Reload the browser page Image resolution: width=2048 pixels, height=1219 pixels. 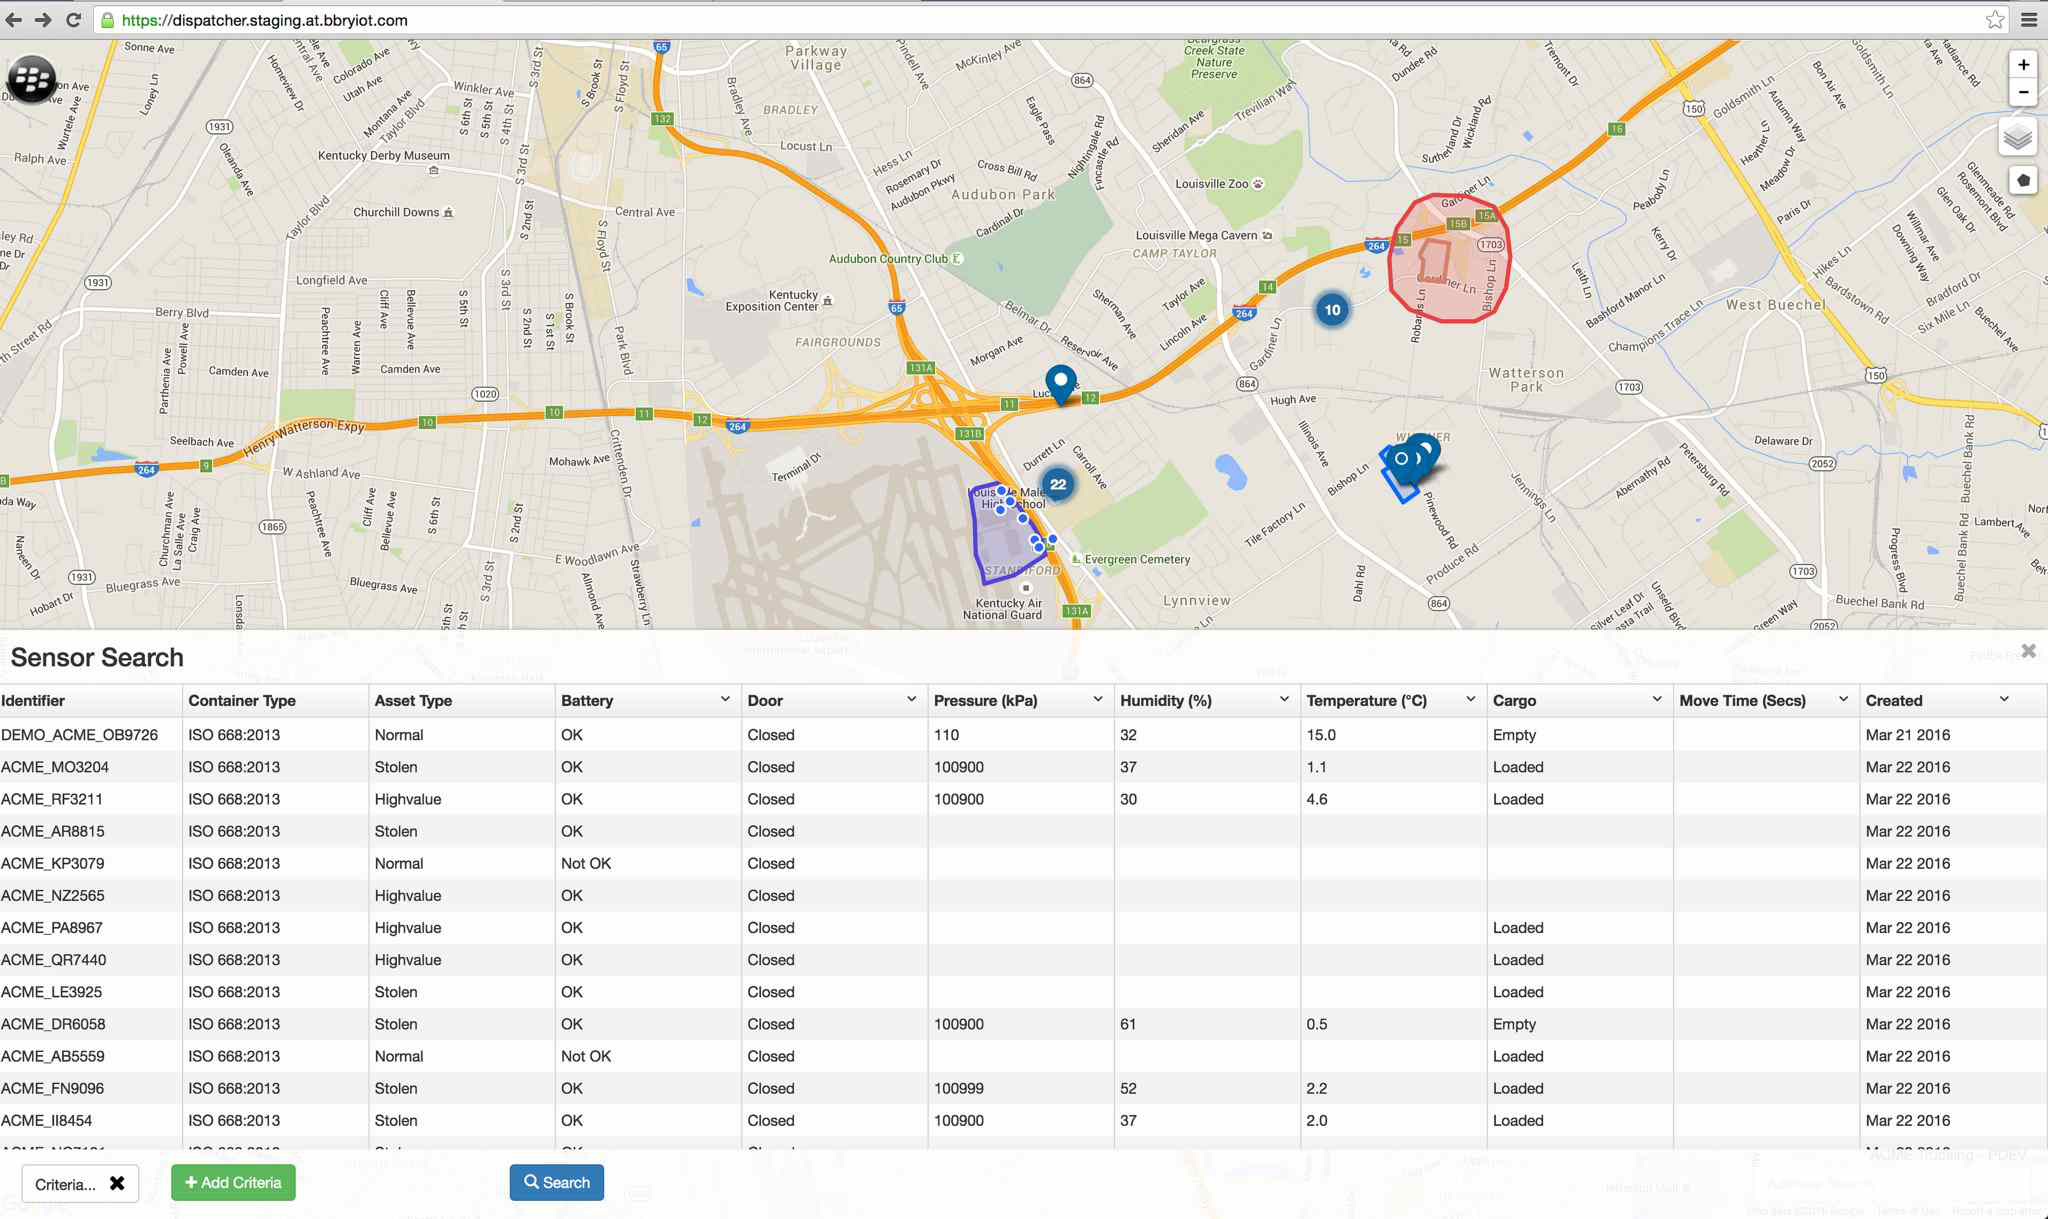pos(73,20)
